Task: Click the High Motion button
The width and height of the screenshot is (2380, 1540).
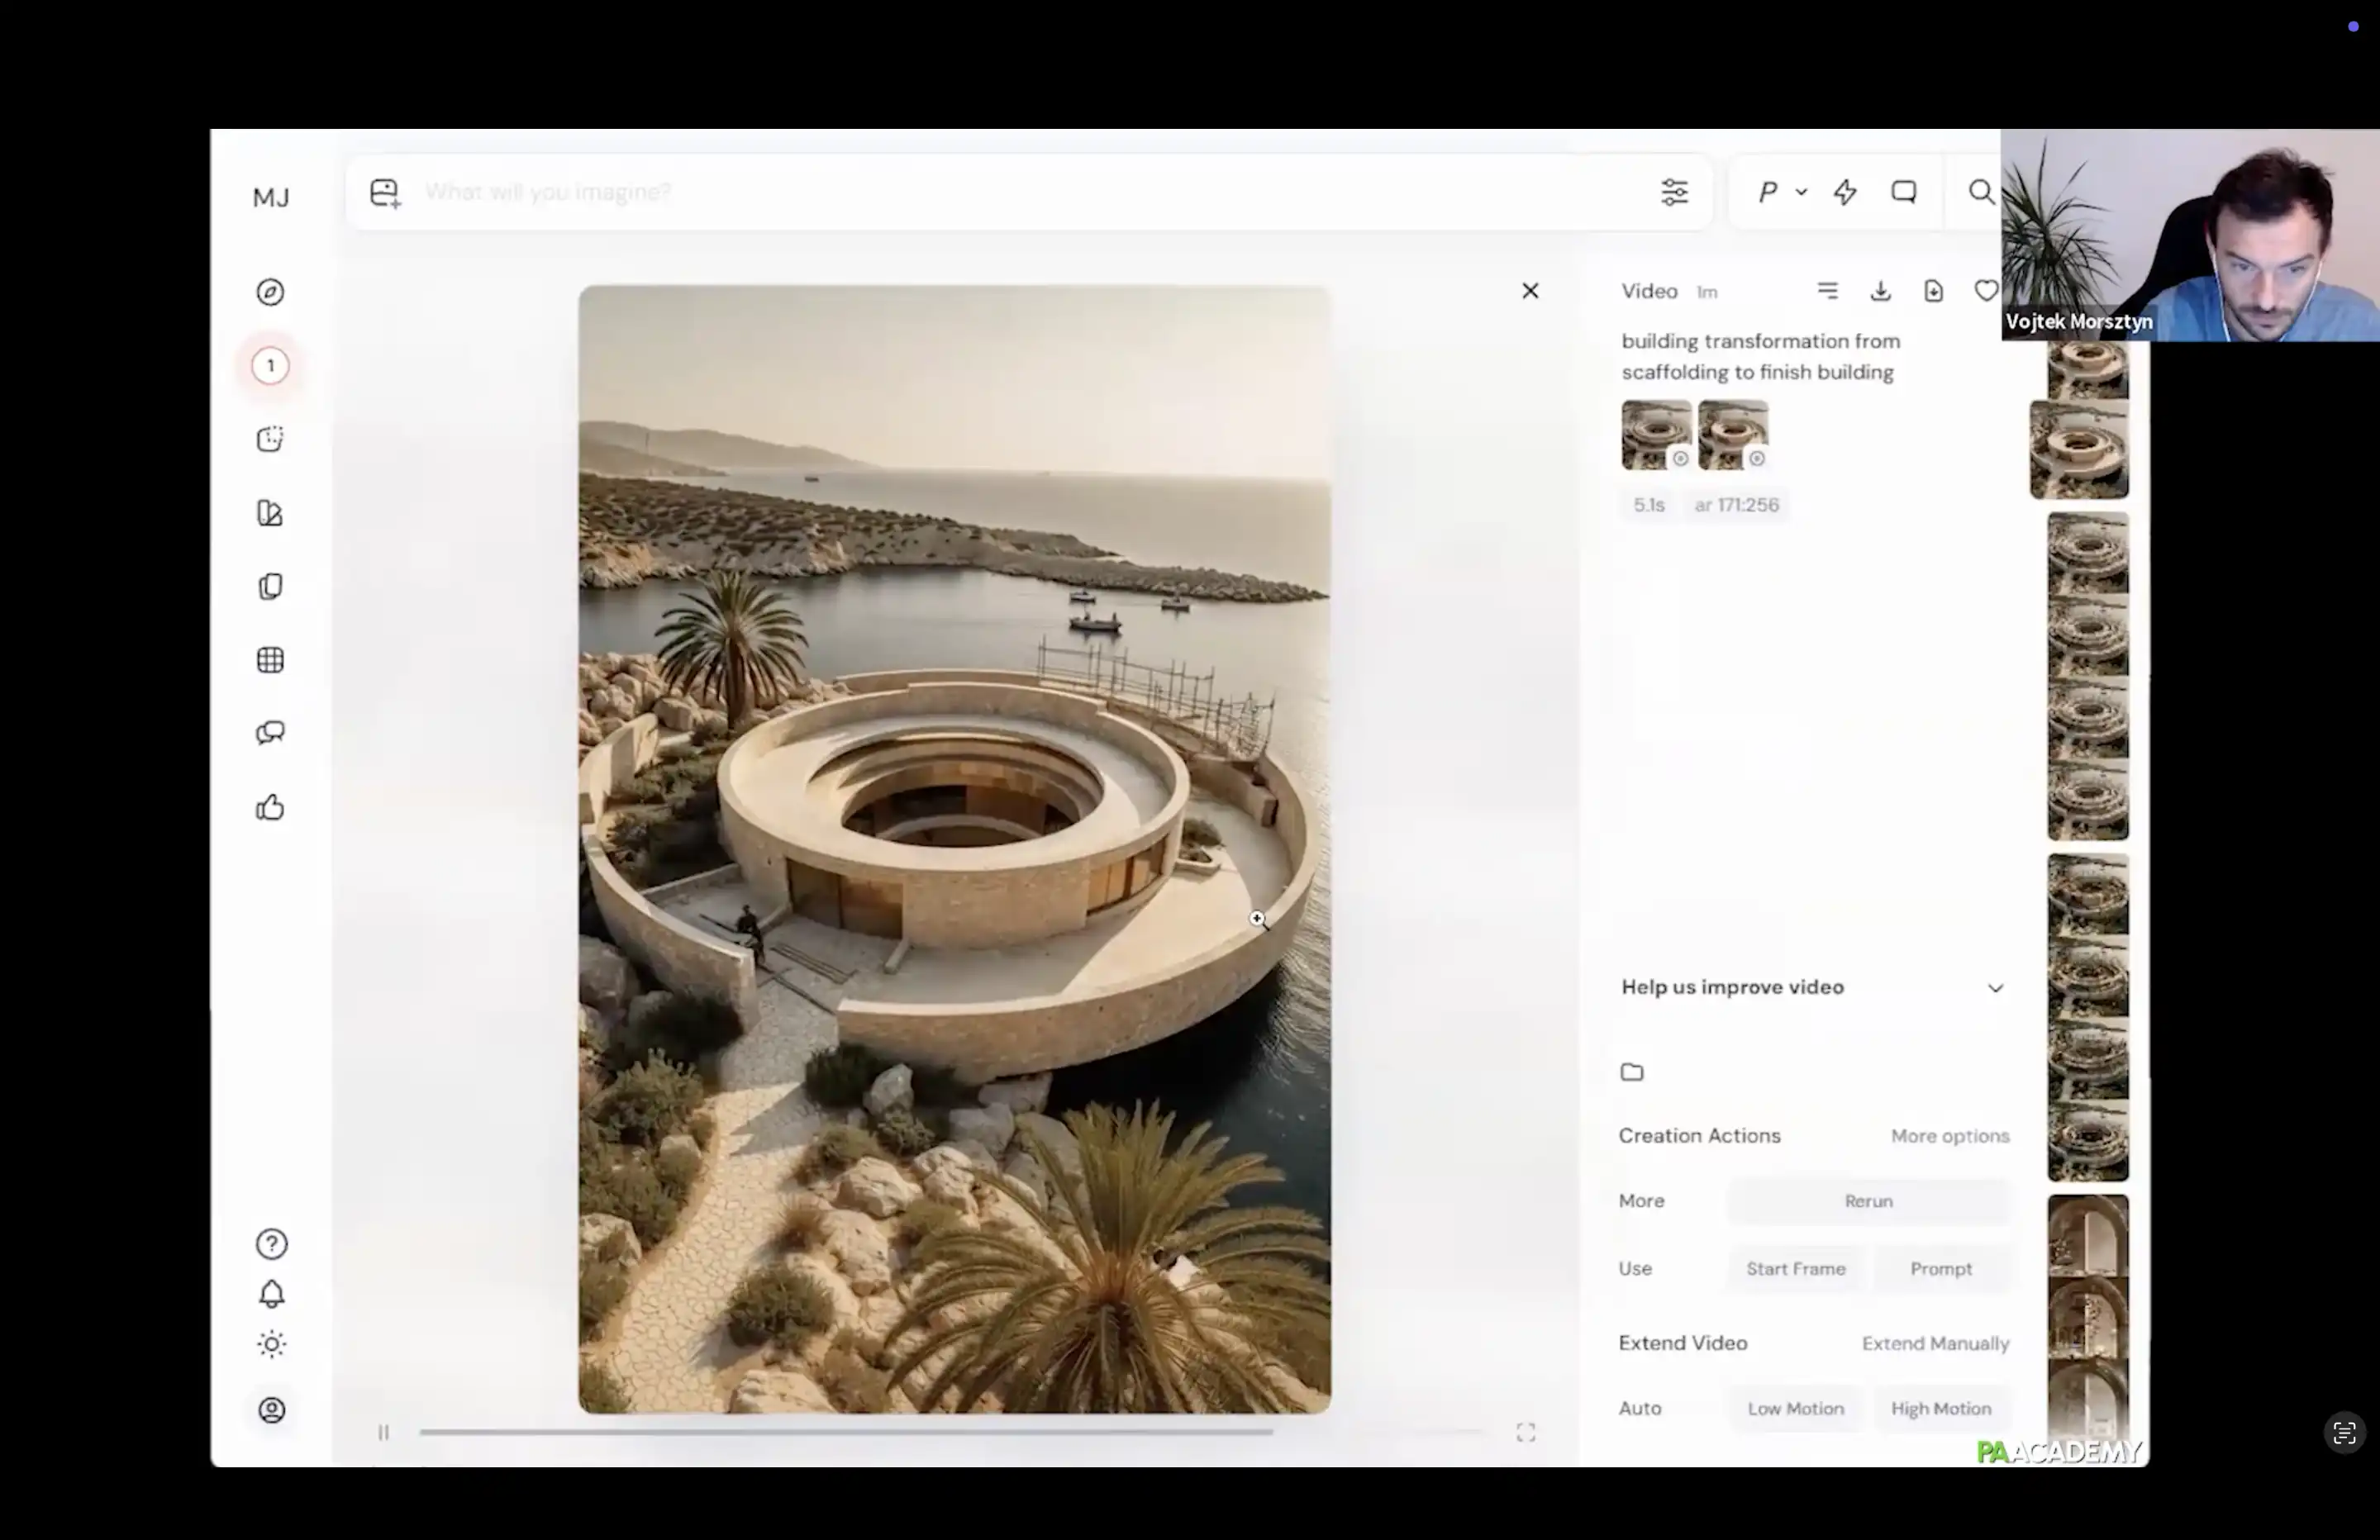Action: coord(1940,1408)
